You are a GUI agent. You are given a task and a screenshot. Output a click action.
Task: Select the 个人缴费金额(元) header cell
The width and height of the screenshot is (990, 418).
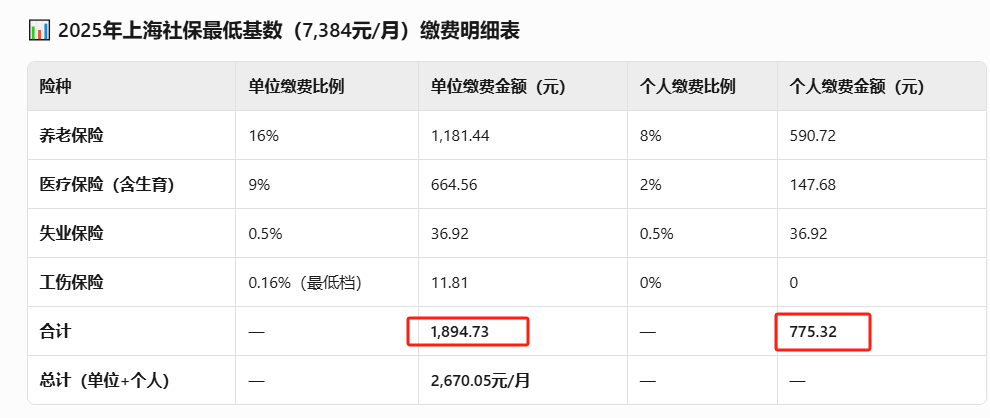coord(857,87)
